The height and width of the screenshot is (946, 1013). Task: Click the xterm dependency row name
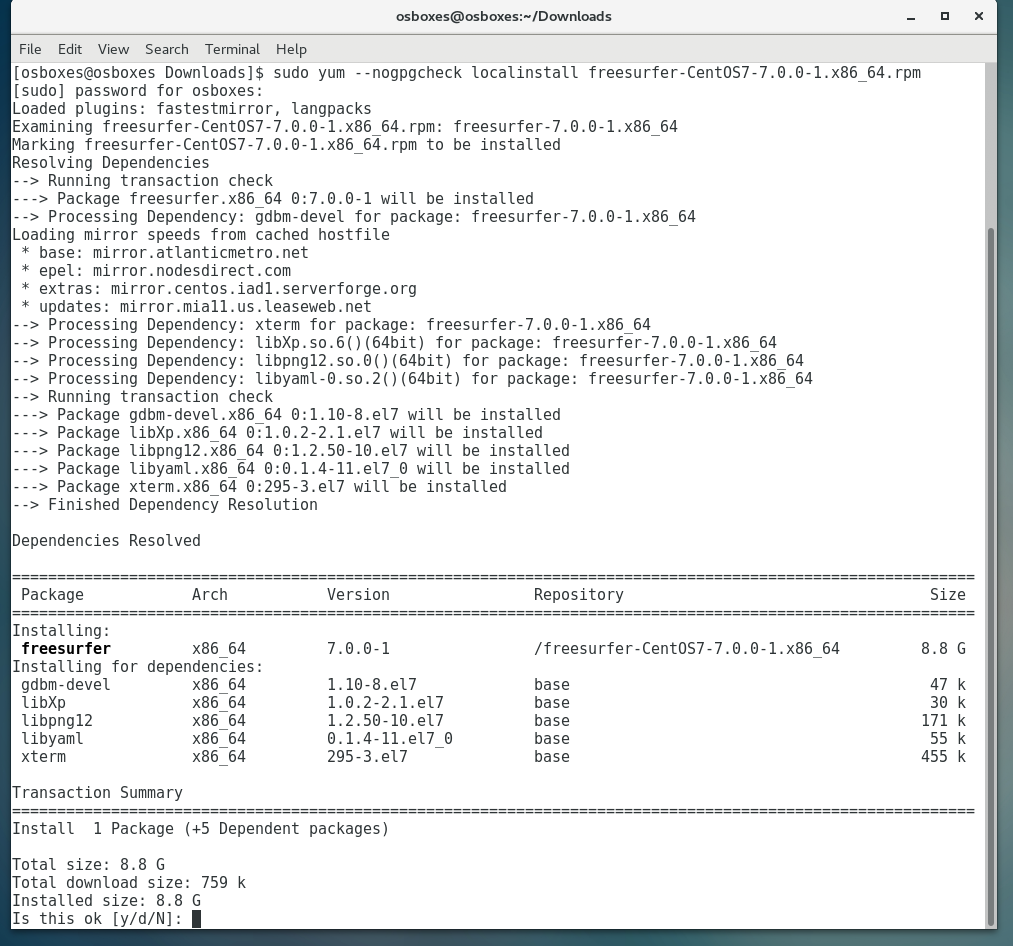coord(43,757)
